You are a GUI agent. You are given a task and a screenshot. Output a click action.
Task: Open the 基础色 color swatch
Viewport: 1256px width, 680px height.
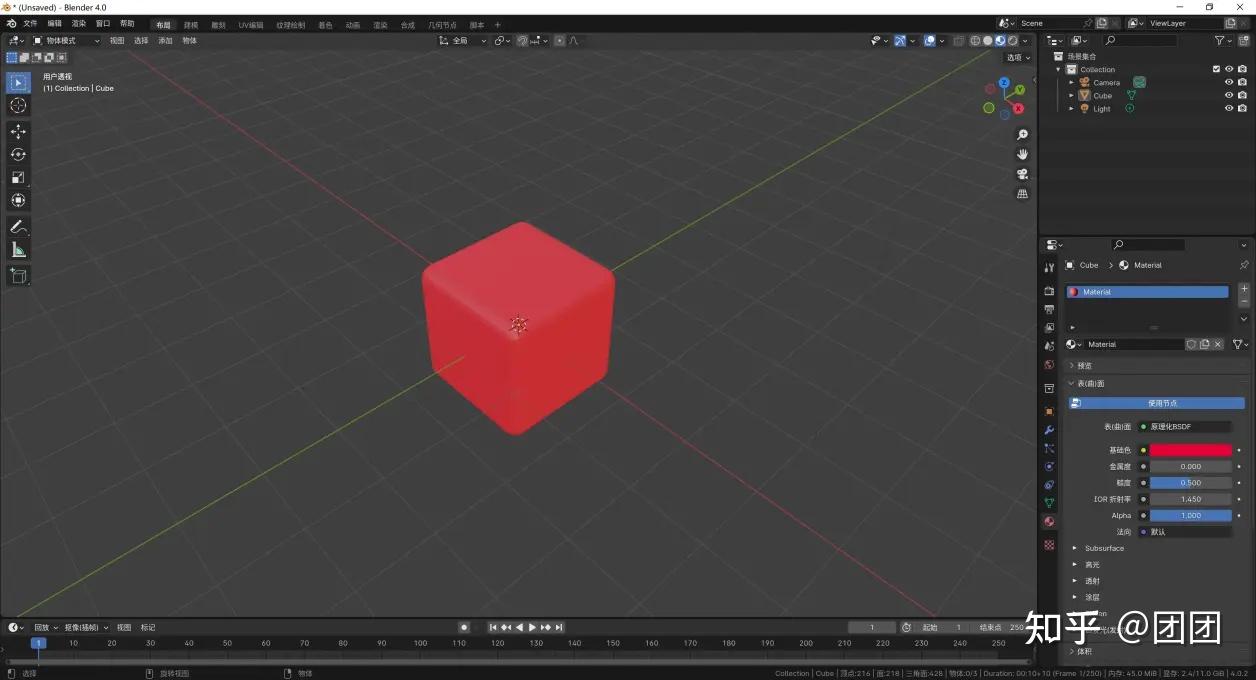click(1188, 449)
